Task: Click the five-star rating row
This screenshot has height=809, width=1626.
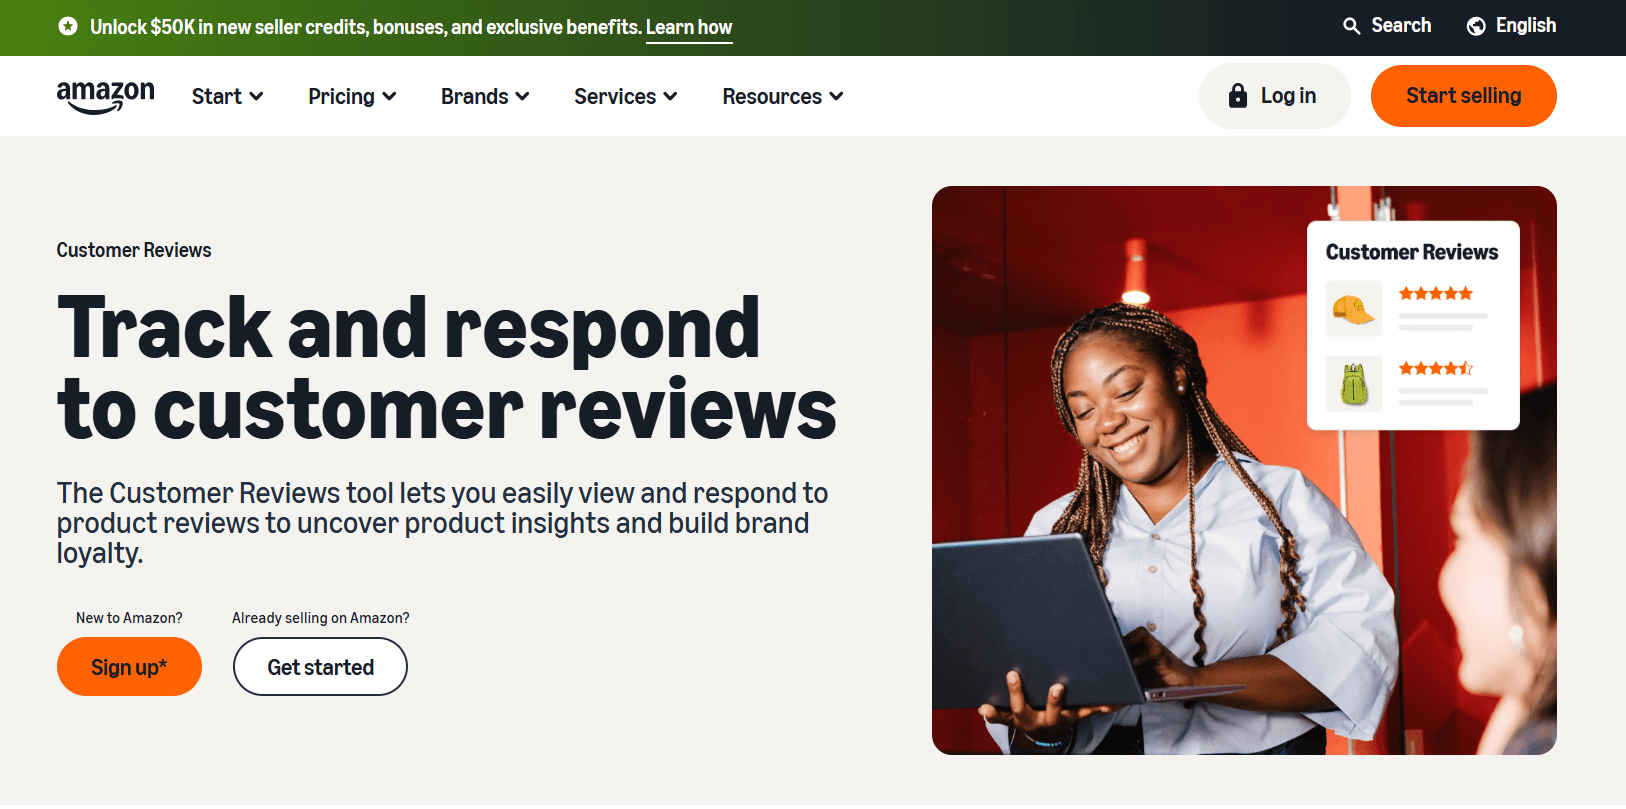Action: pos(1435,293)
